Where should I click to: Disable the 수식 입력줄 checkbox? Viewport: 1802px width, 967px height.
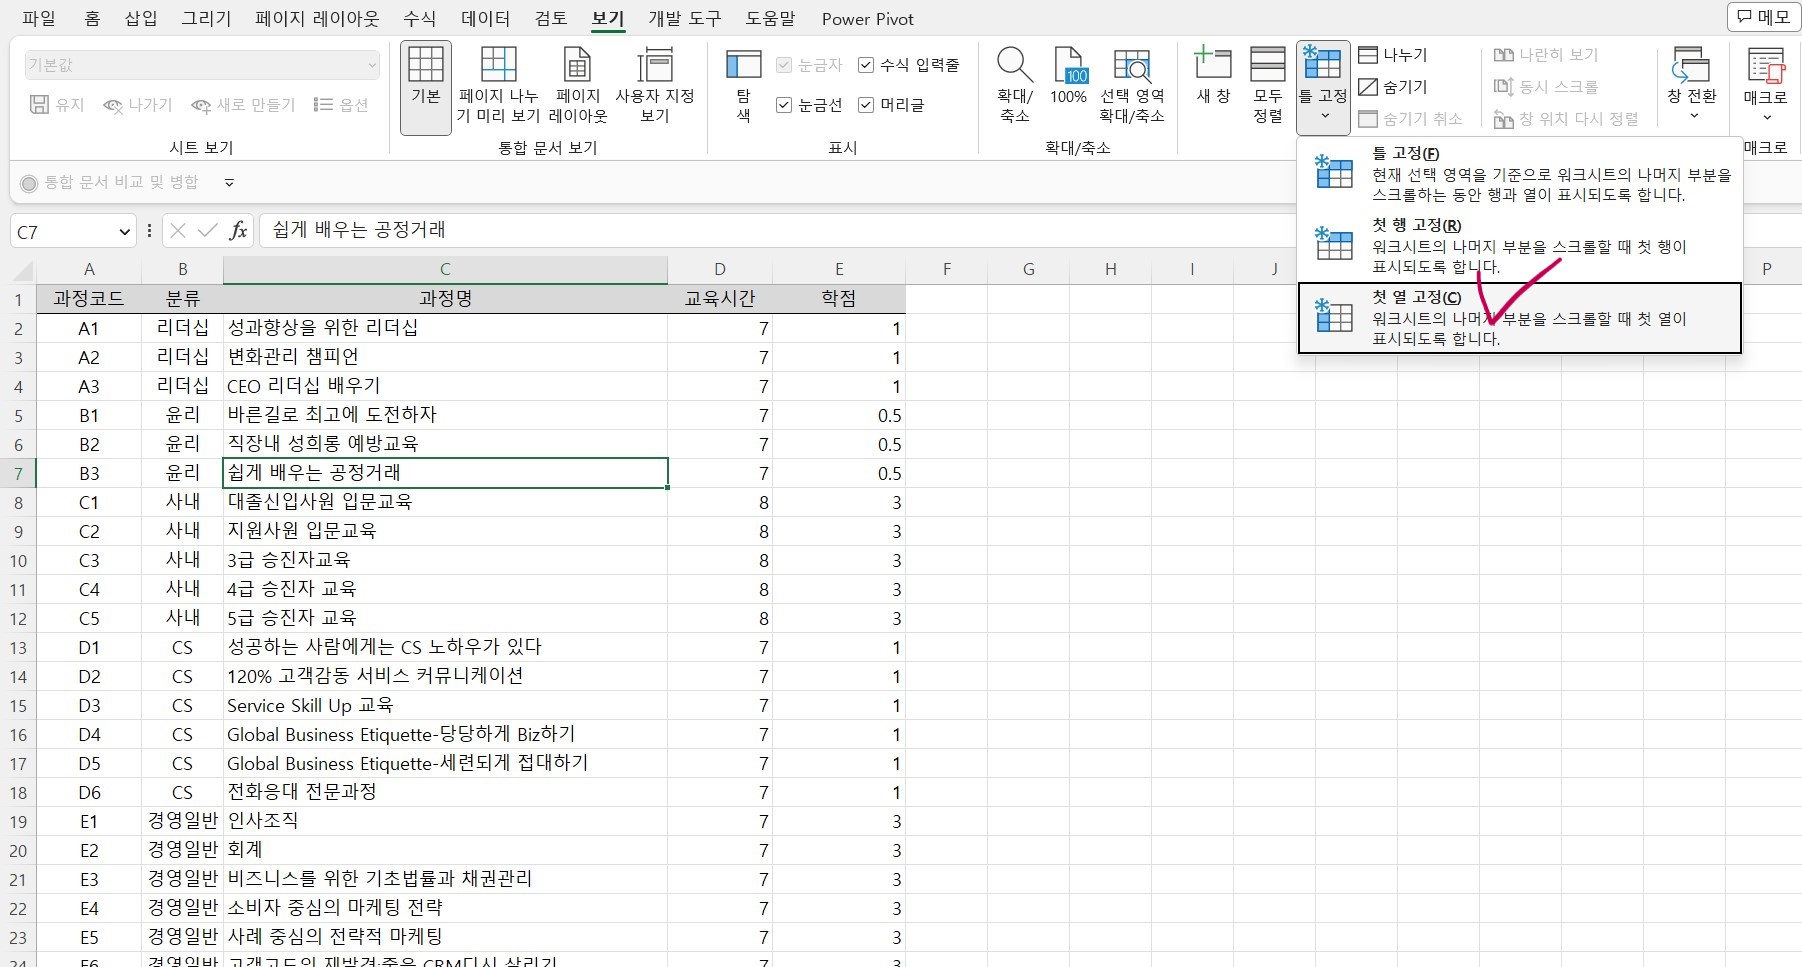click(865, 64)
